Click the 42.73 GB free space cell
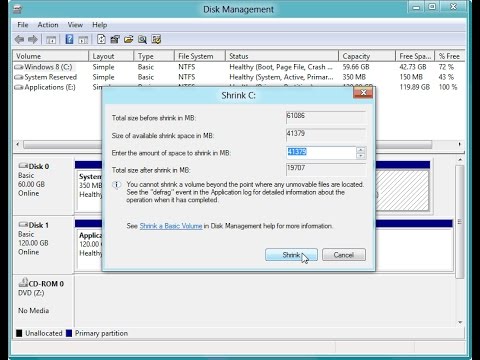Image resolution: width=480 pixels, height=360 pixels. 413,67
